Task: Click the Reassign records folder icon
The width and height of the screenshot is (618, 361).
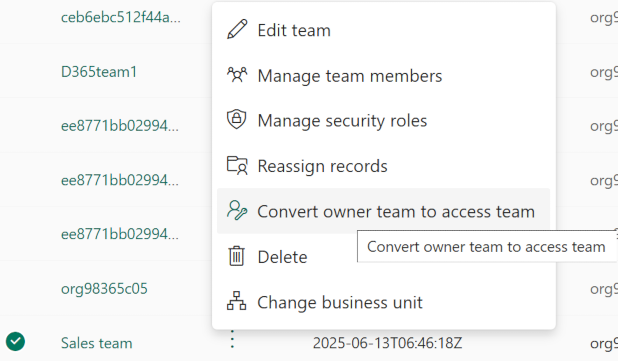Action: click(x=237, y=166)
